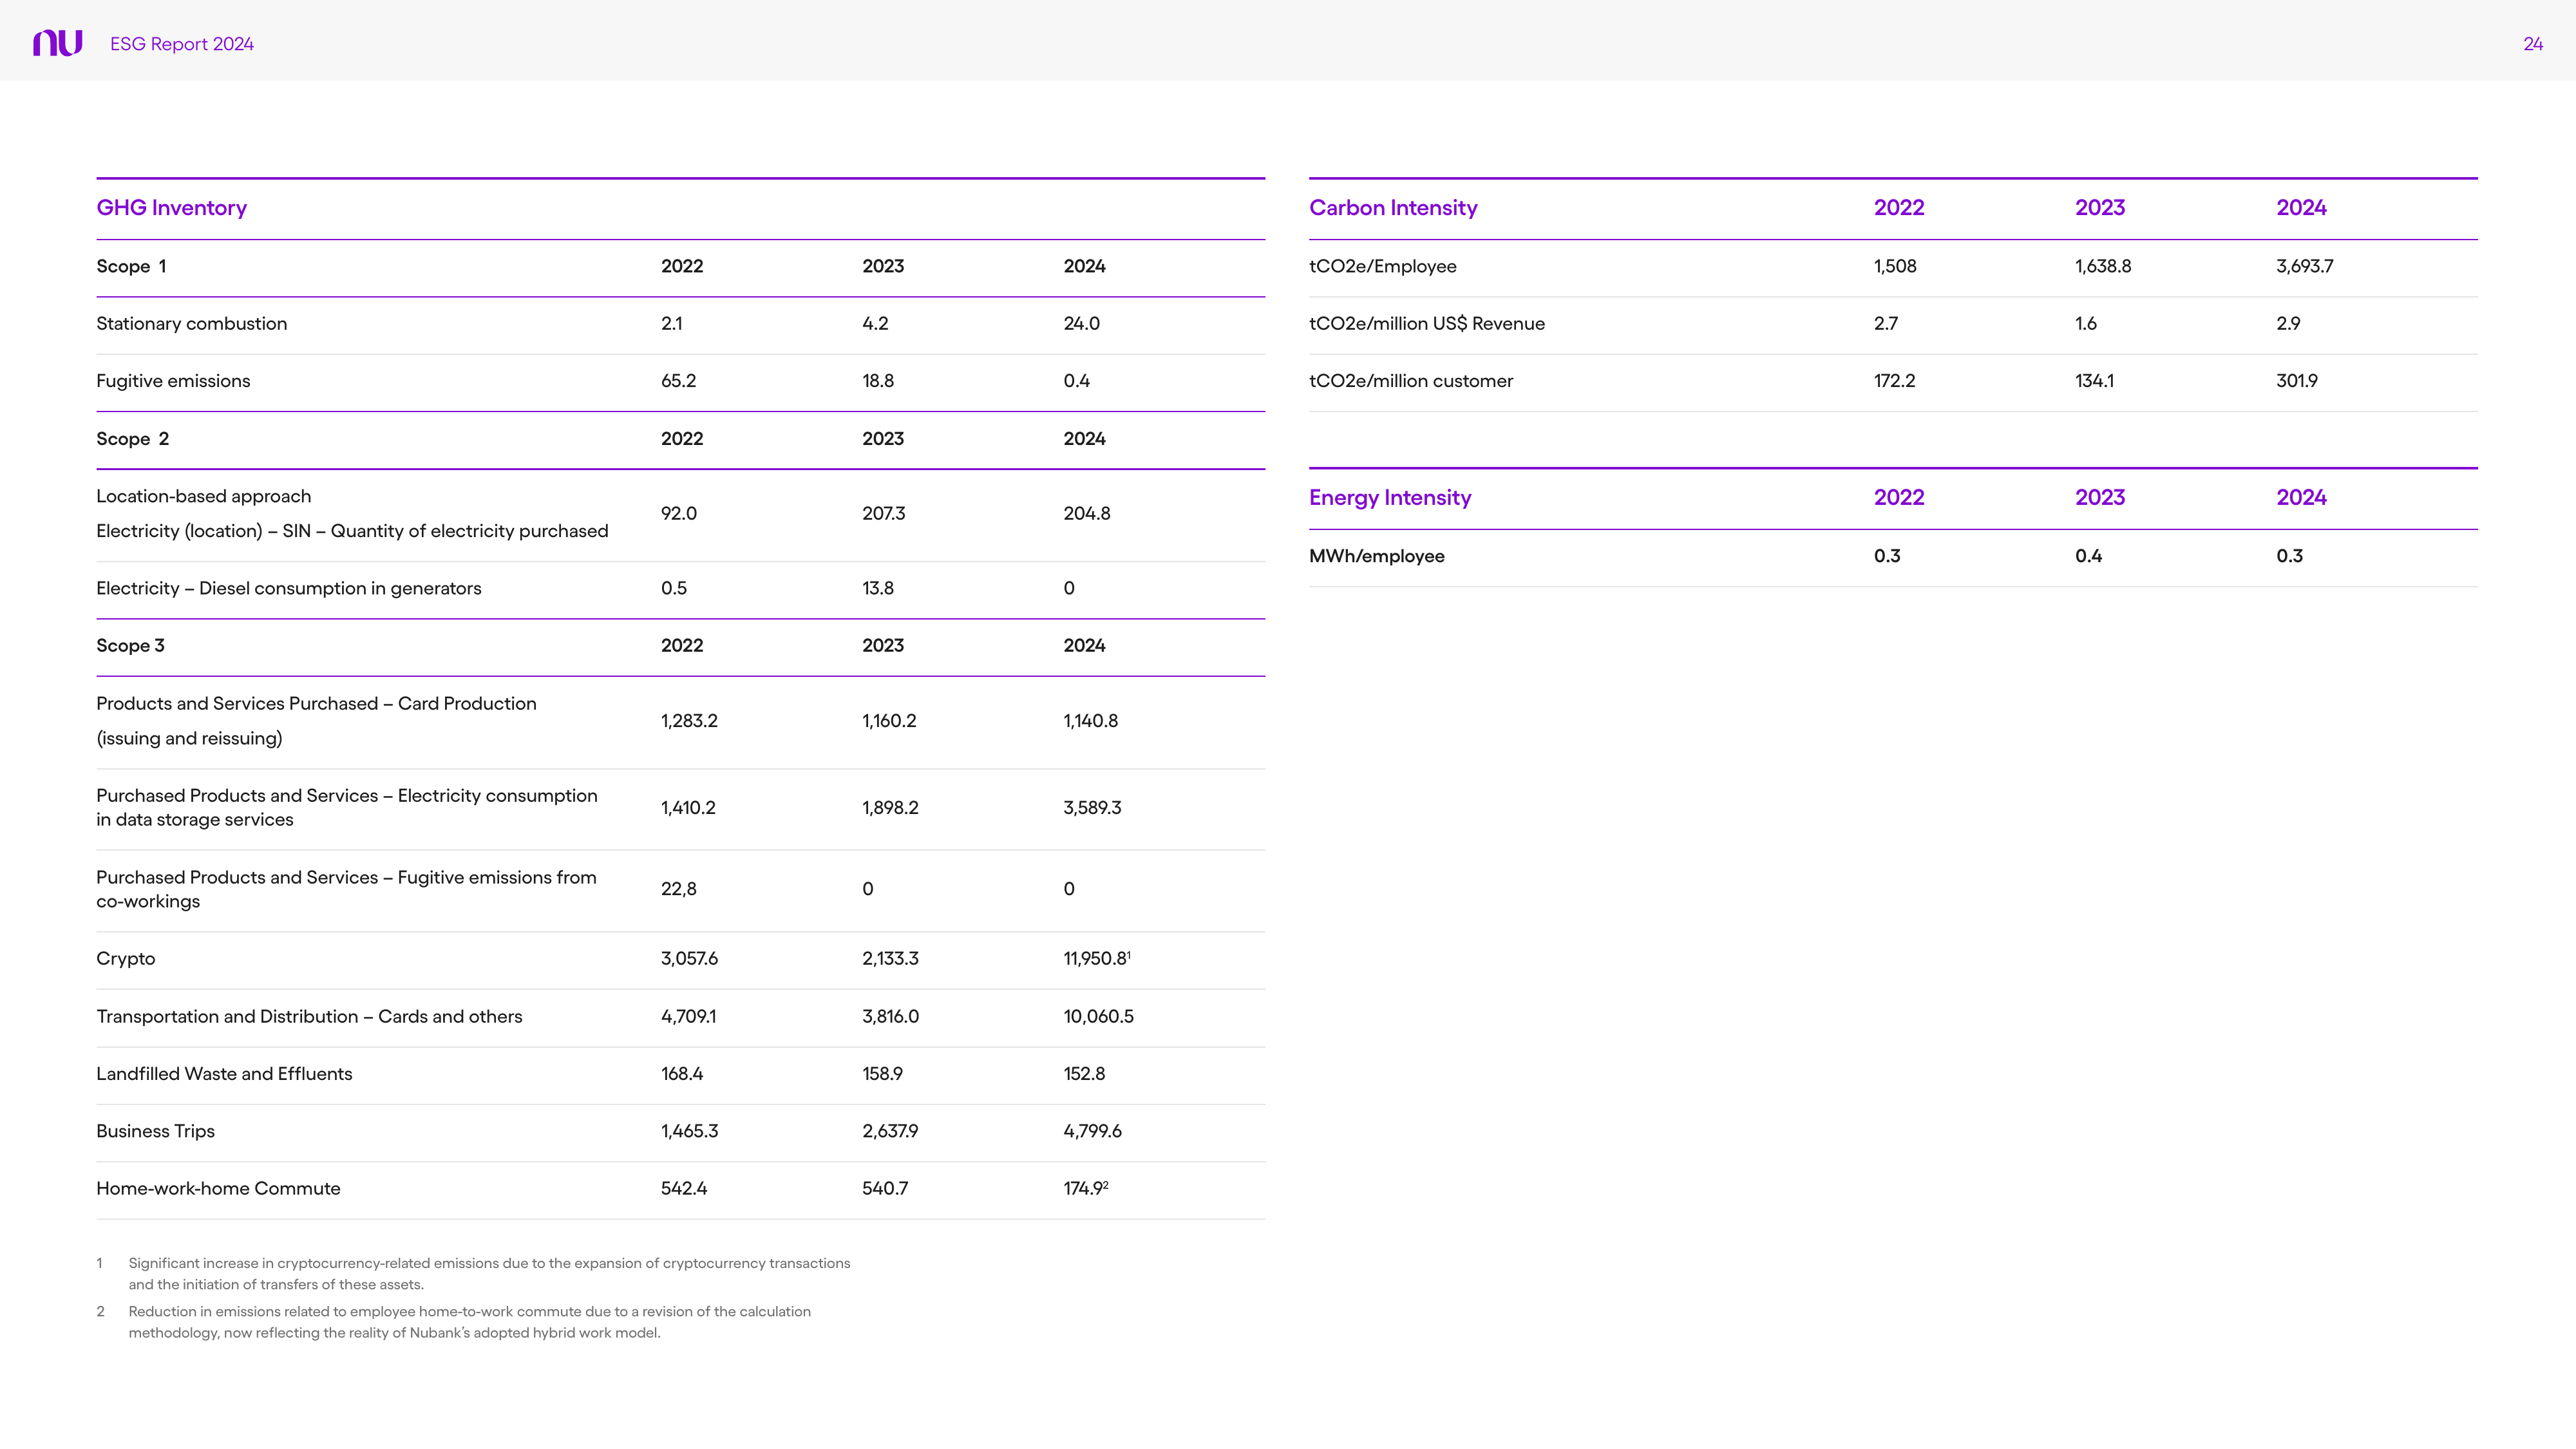Click Landfilled Waste and Effluents label
The width and height of the screenshot is (2576, 1449).
(x=224, y=1074)
